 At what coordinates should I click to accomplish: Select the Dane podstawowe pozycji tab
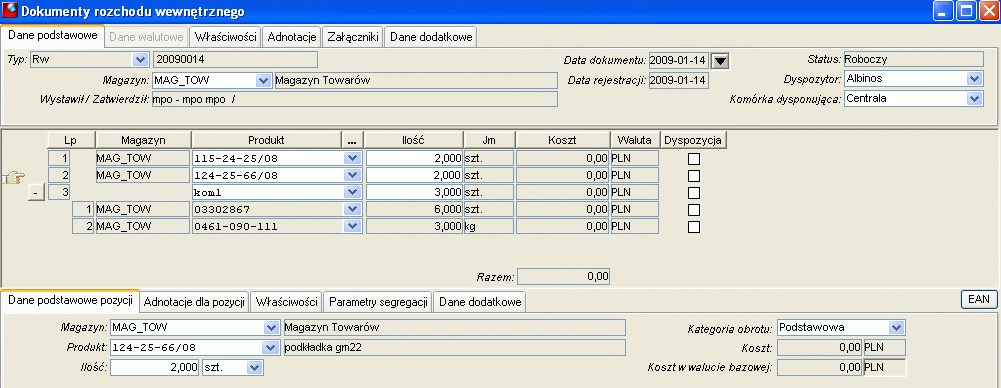71,300
